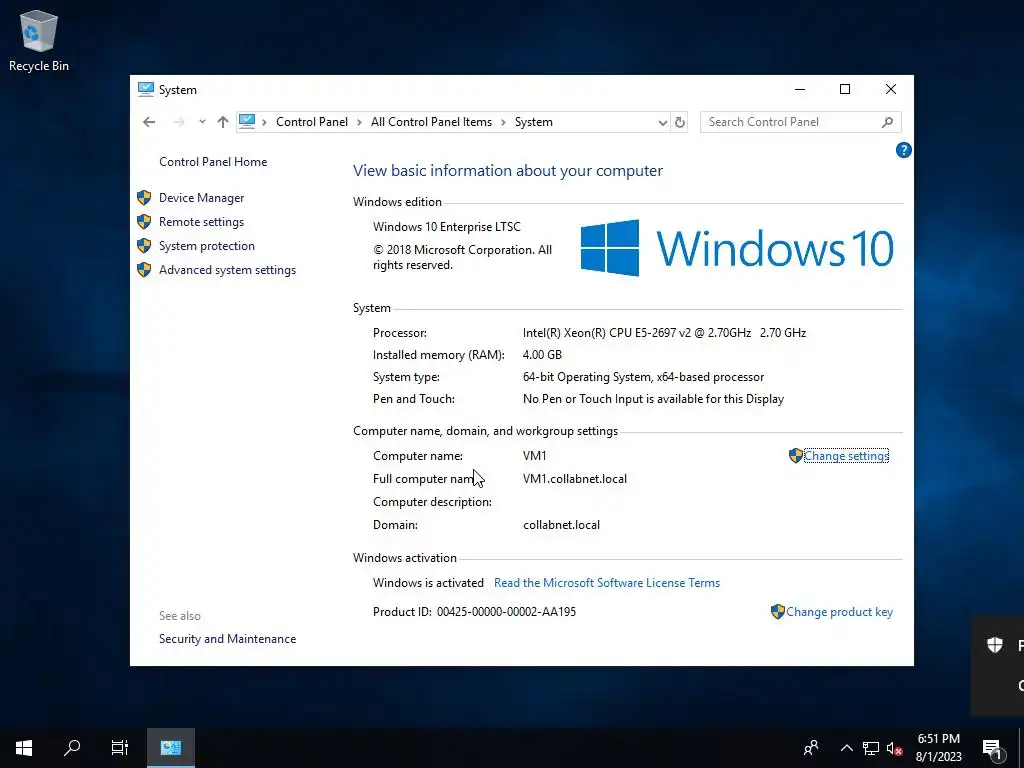Click the collabnet.local domain value
The width and height of the screenshot is (1024, 768).
561,525
